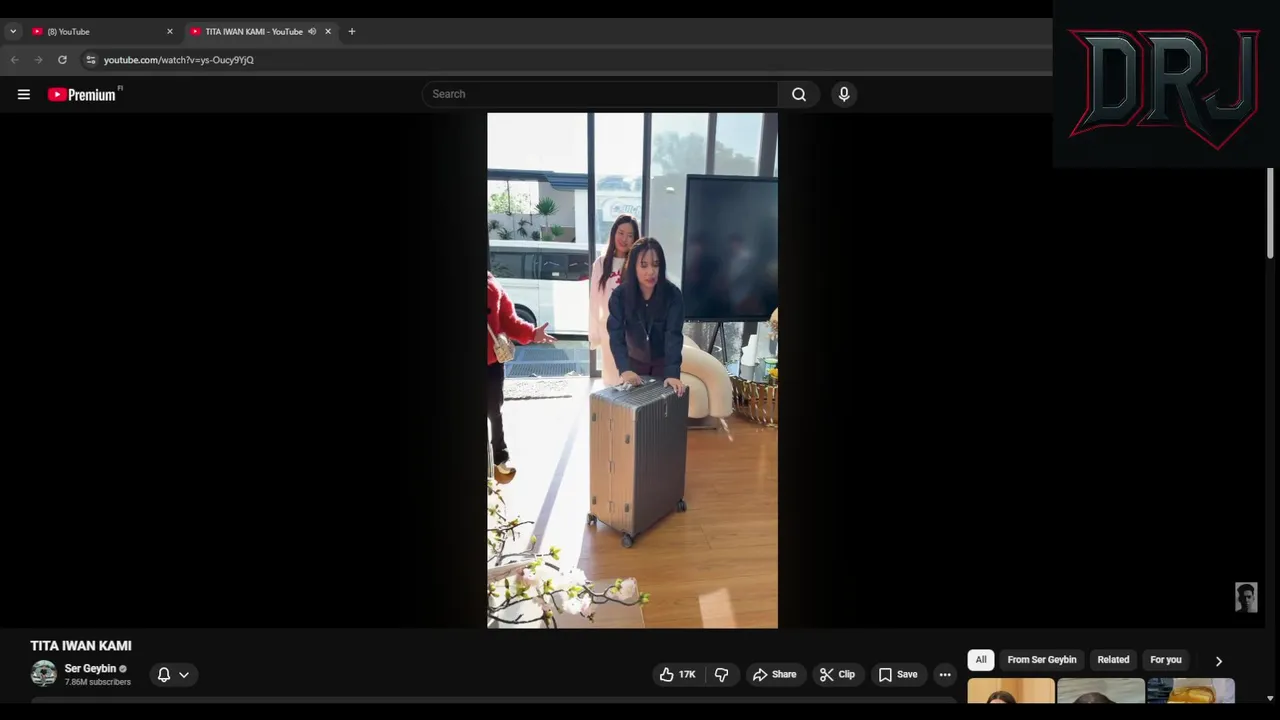Create a Clip of the video
The width and height of the screenshot is (1280, 720).
coord(837,674)
